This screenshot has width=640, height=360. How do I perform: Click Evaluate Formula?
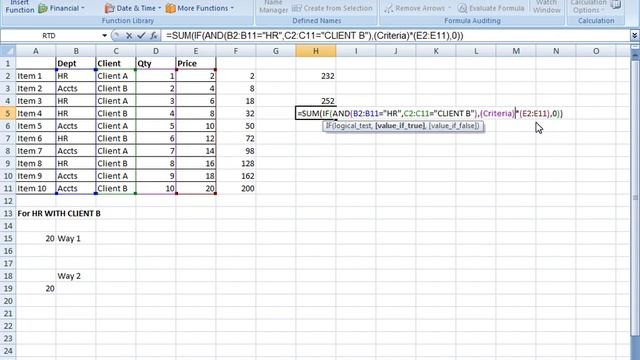(x=491, y=8)
